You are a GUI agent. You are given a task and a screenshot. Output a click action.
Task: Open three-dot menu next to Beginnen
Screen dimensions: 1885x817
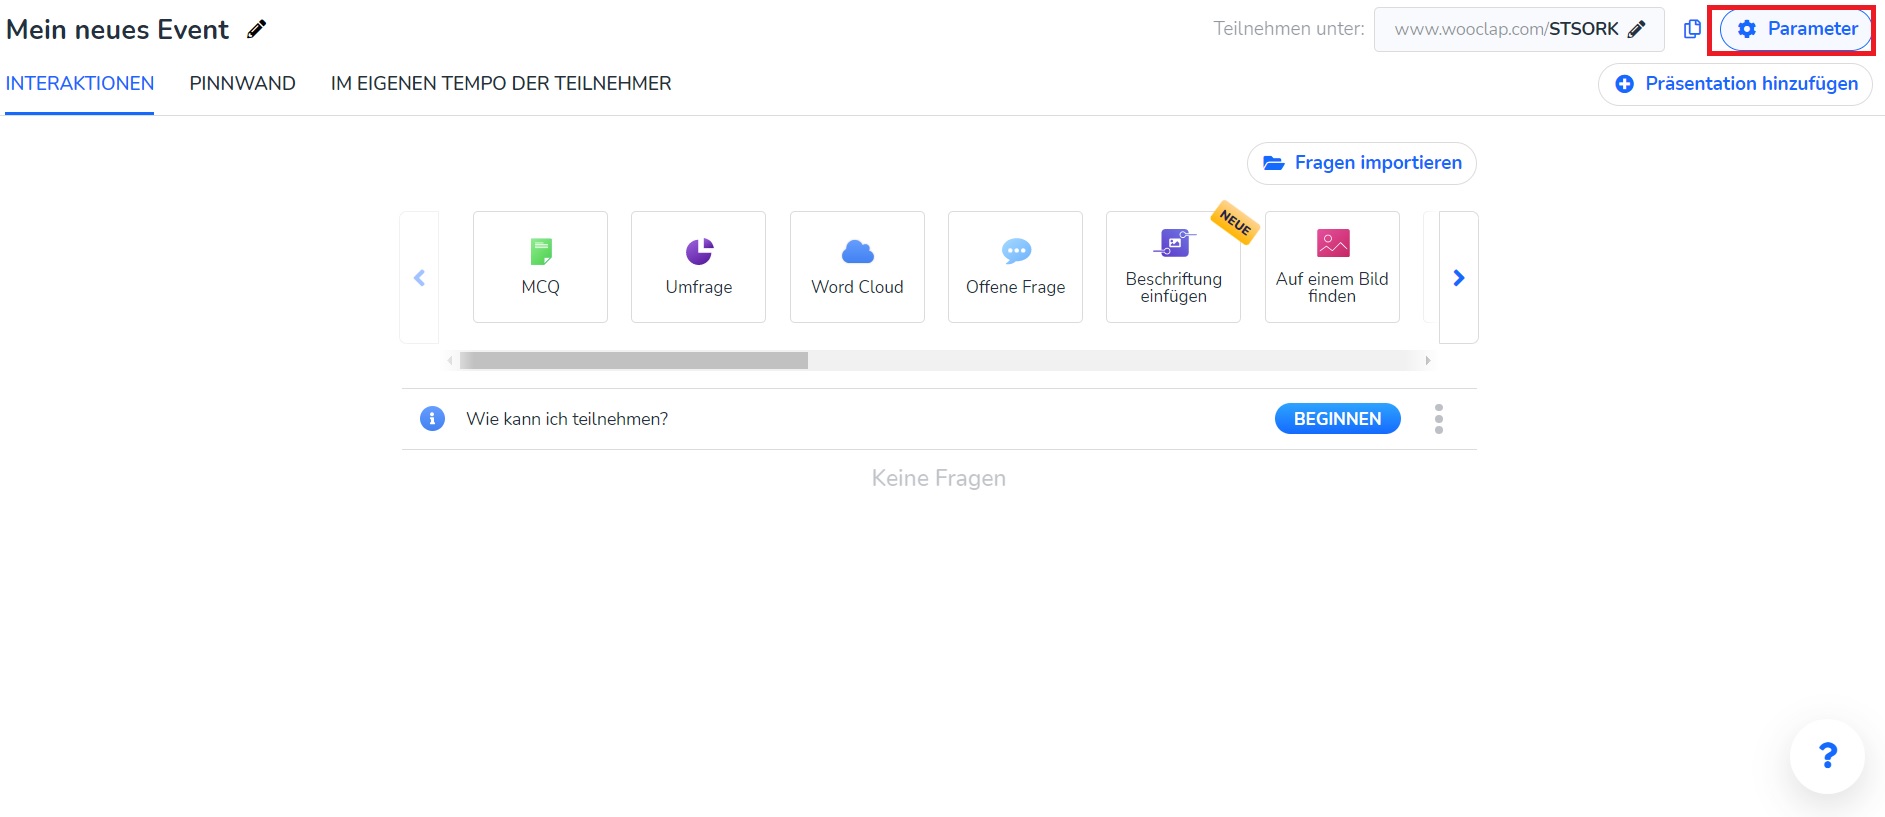click(1438, 419)
